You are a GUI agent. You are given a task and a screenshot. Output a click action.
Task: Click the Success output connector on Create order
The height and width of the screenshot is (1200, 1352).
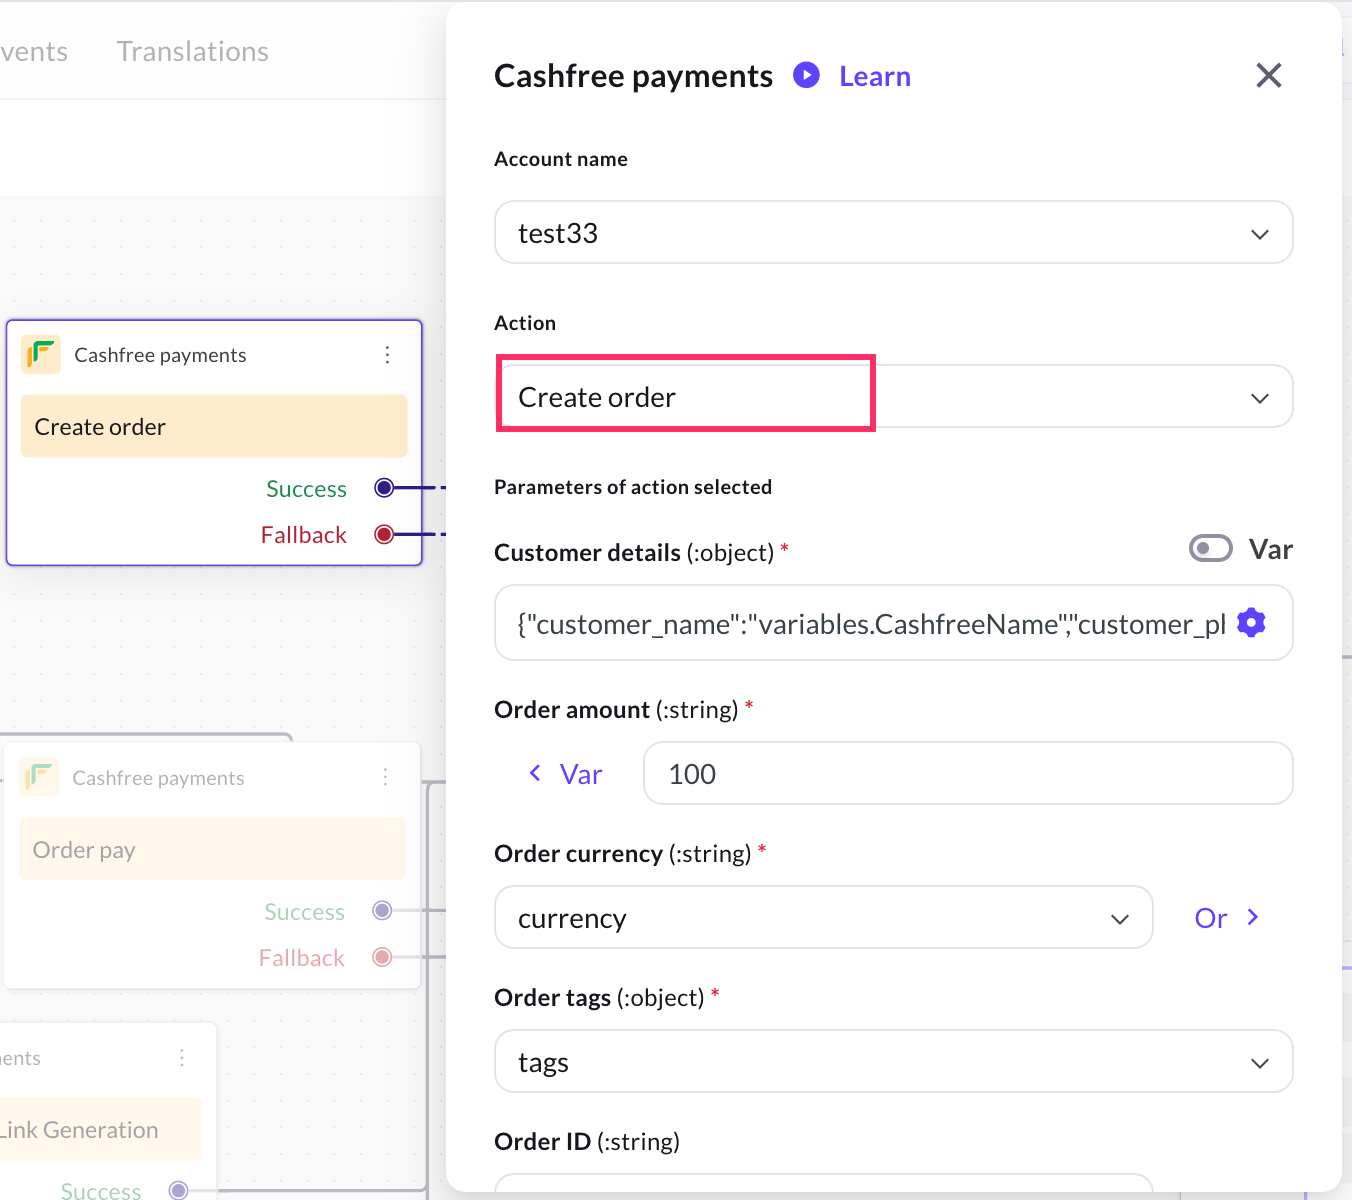pos(384,488)
